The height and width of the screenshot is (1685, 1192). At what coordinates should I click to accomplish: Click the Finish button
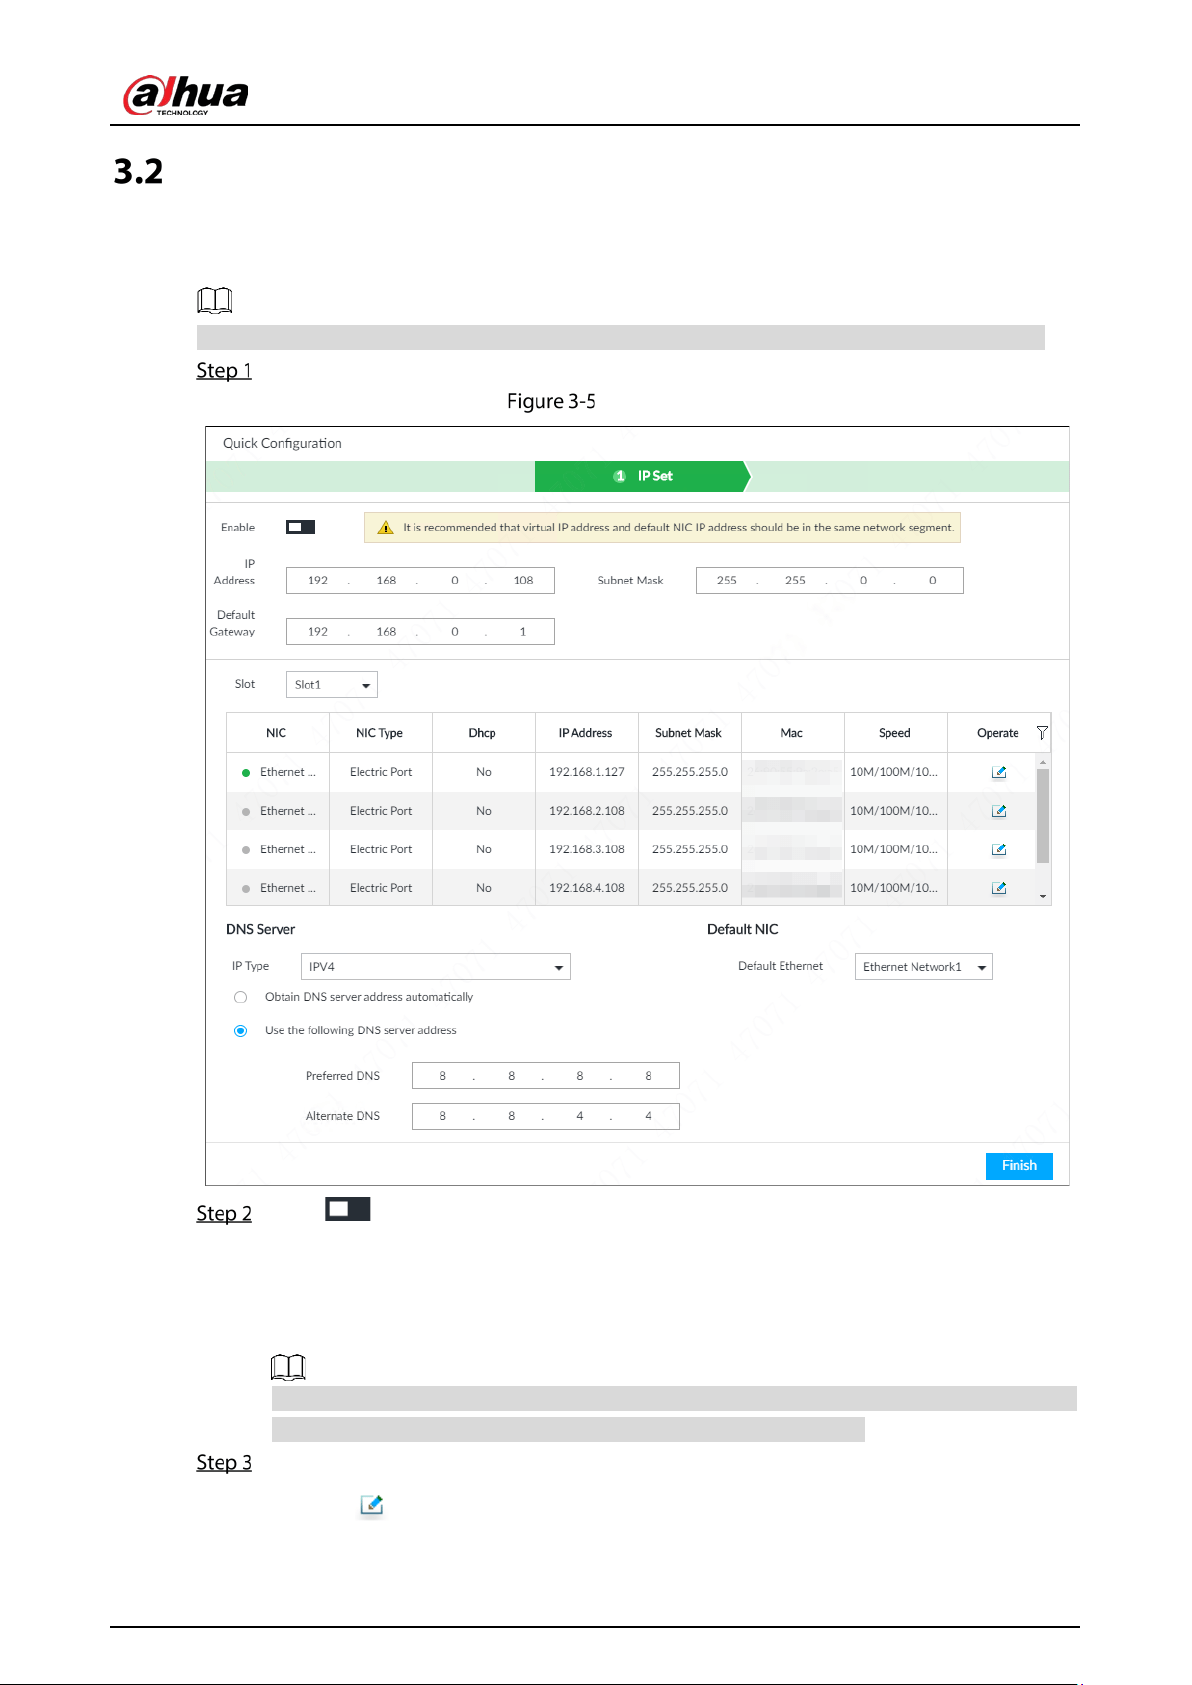(1019, 1166)
